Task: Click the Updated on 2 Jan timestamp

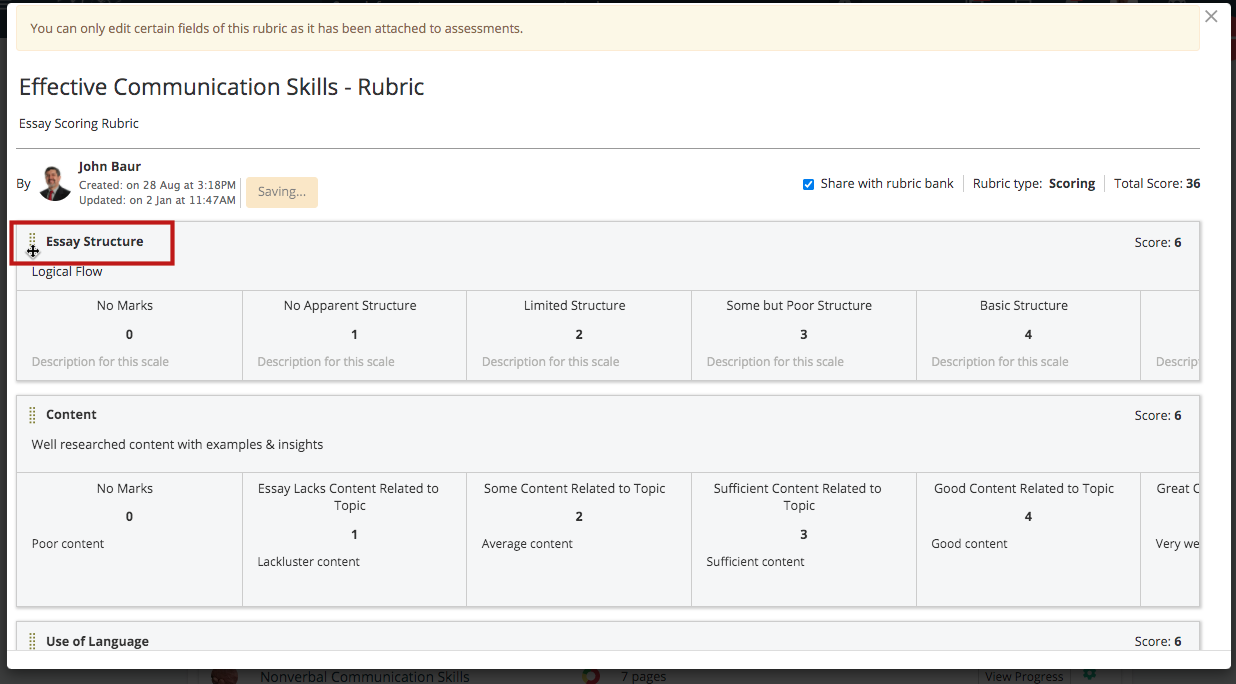Action: pos(157,200)
